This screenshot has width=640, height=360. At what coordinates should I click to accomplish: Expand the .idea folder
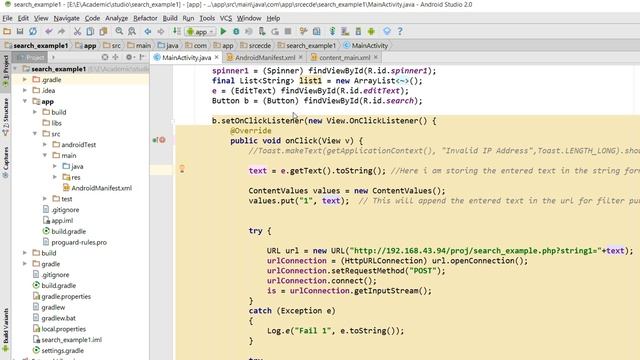pyautogui.click(x=25, y=91)
